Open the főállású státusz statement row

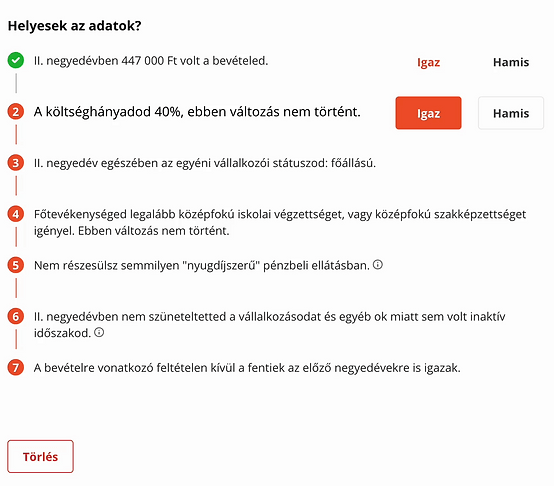(205, 163)
